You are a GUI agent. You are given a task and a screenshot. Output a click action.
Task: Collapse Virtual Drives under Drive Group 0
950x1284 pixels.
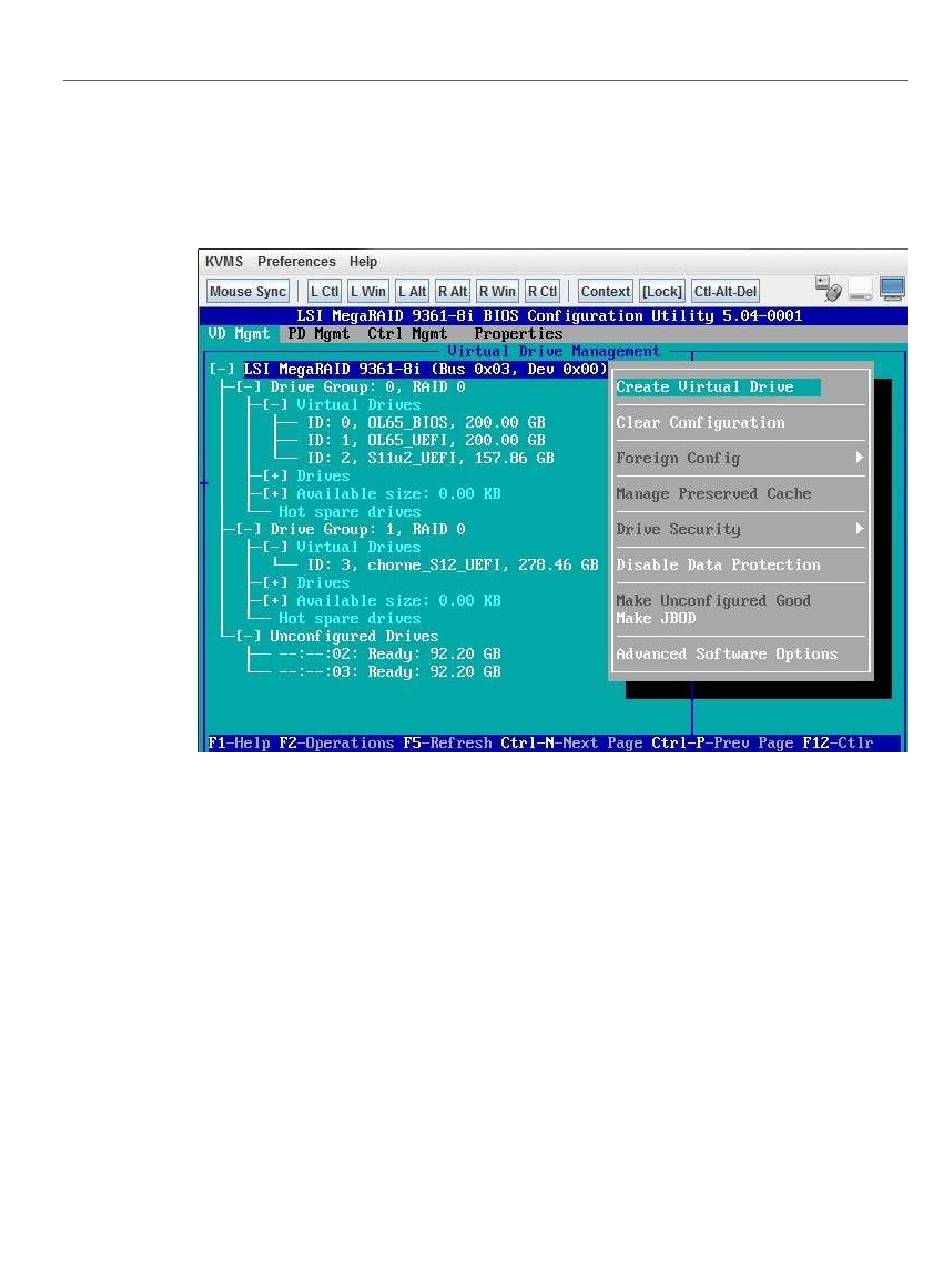tap(276, 405)
